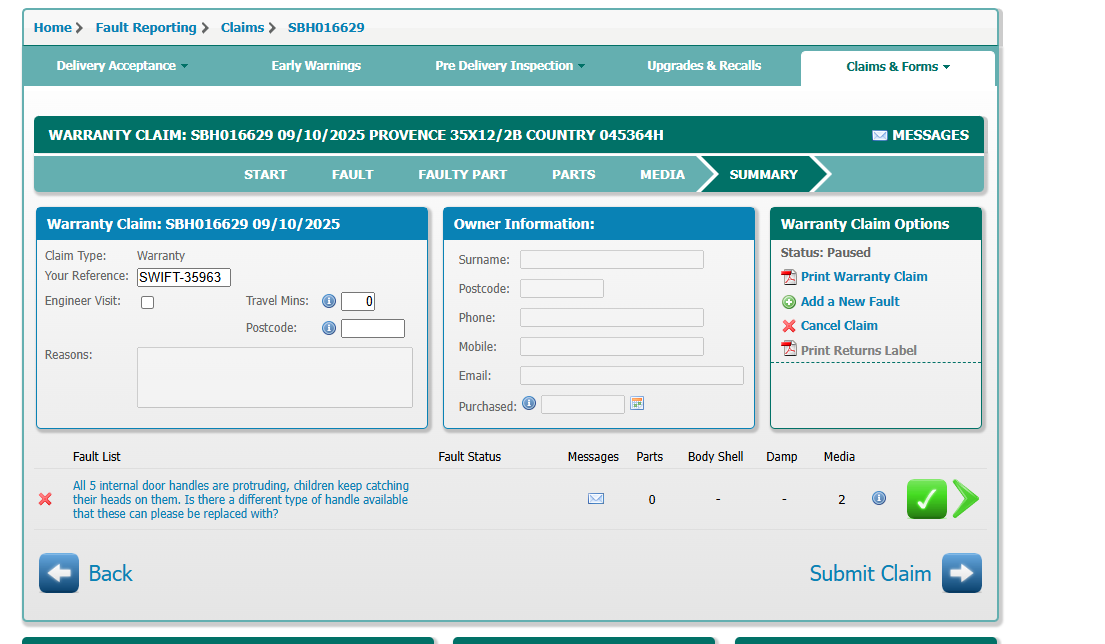This screenshot has width=1105, height=644.
Task: Open the Messages envelope icon in claim header
Action: coord(879,135)
